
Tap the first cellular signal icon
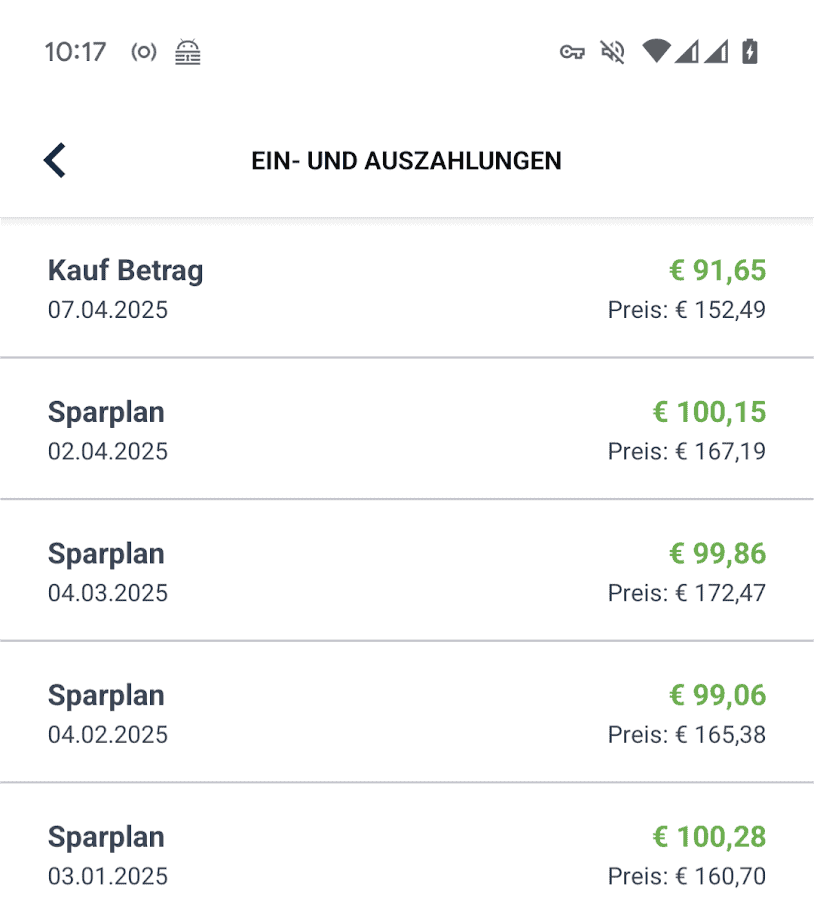click(x=687, y=51)
